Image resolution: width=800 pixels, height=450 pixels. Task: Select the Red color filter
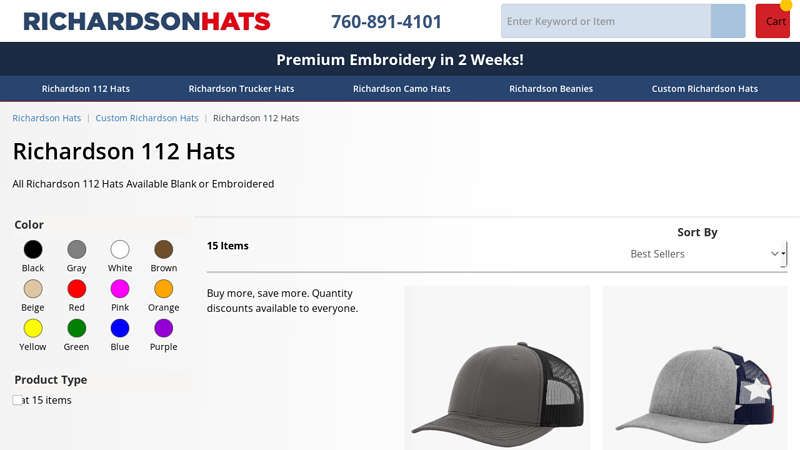(77, 289)
